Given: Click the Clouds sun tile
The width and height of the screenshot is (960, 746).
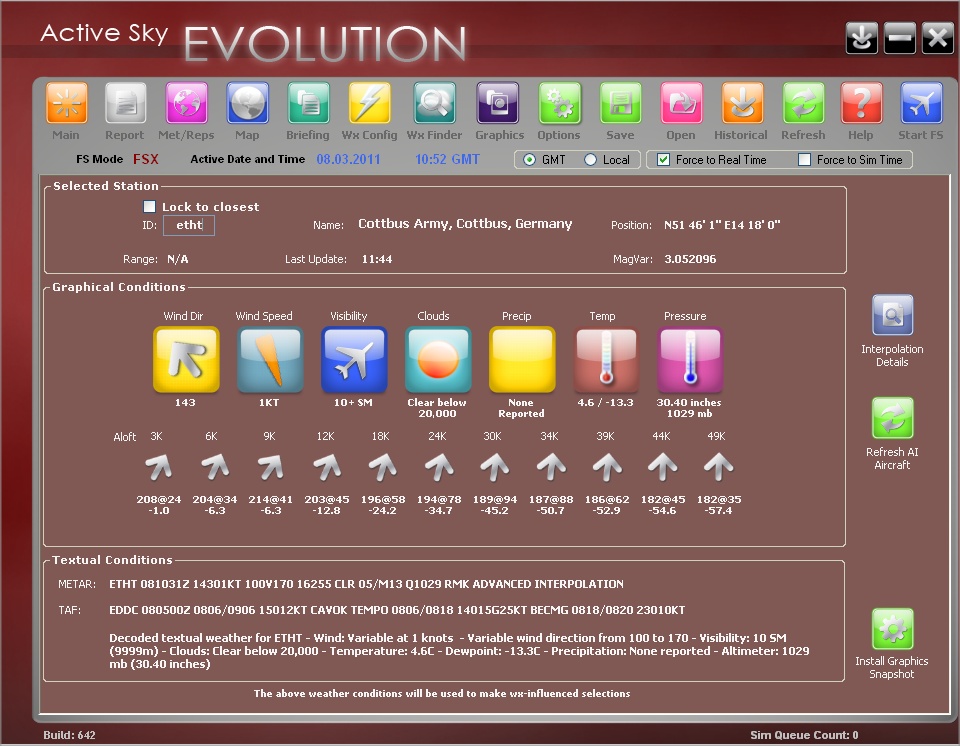Looking at the screenshot, I should (438, 359).
